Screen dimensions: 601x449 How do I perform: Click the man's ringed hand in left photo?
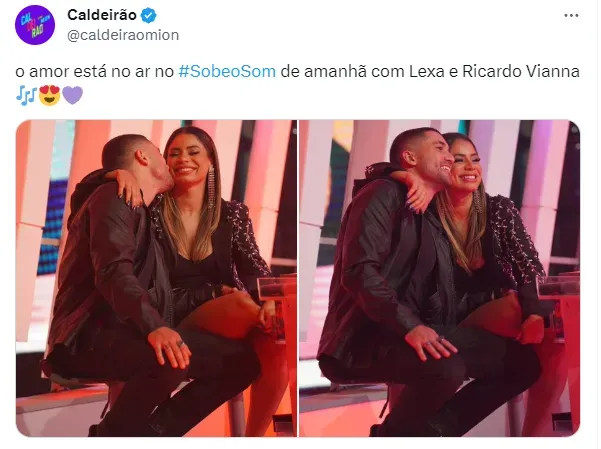(x=170, y=346)
